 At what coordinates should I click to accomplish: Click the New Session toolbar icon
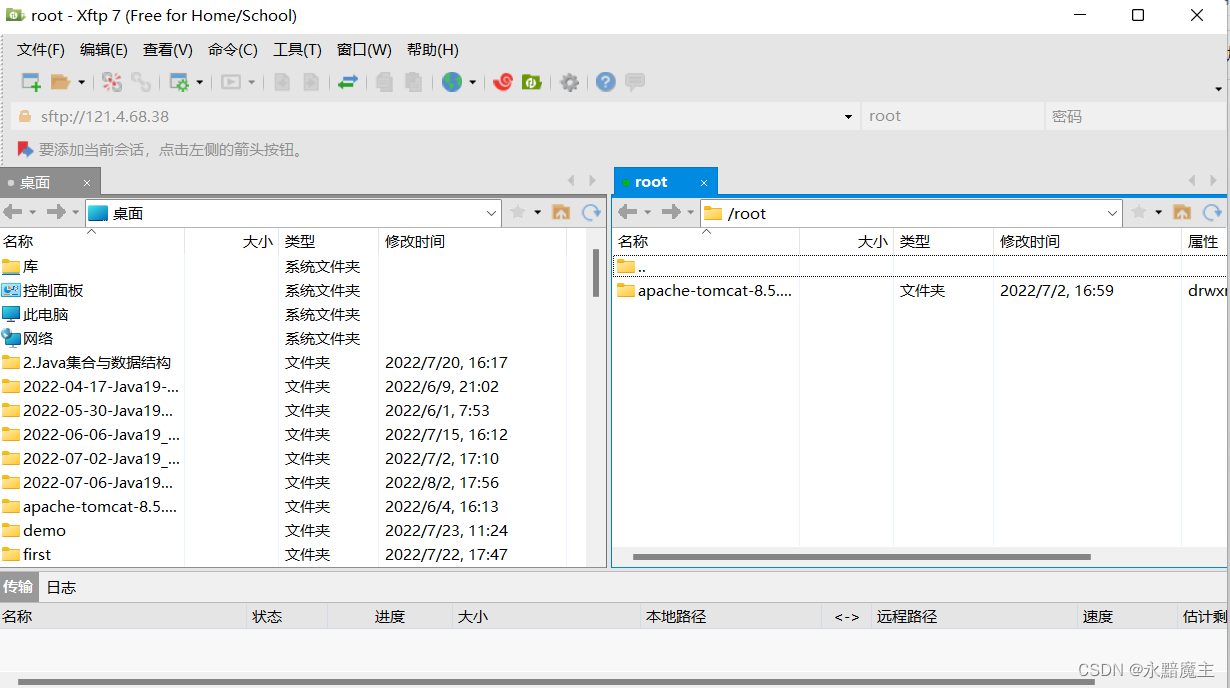tap(31, 82)
